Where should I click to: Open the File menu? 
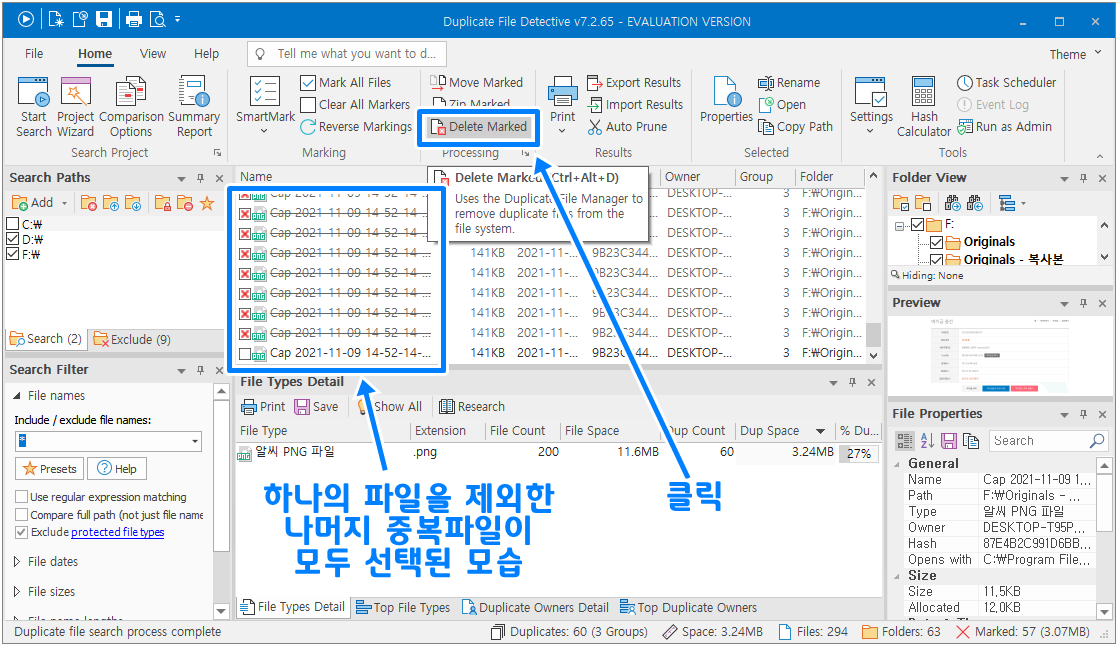[34, 54]
